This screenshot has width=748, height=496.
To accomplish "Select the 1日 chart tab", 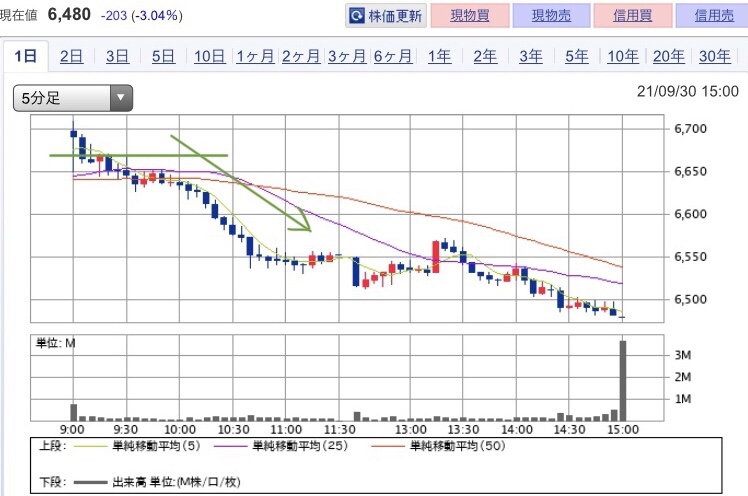I will [x=26, y=56].
